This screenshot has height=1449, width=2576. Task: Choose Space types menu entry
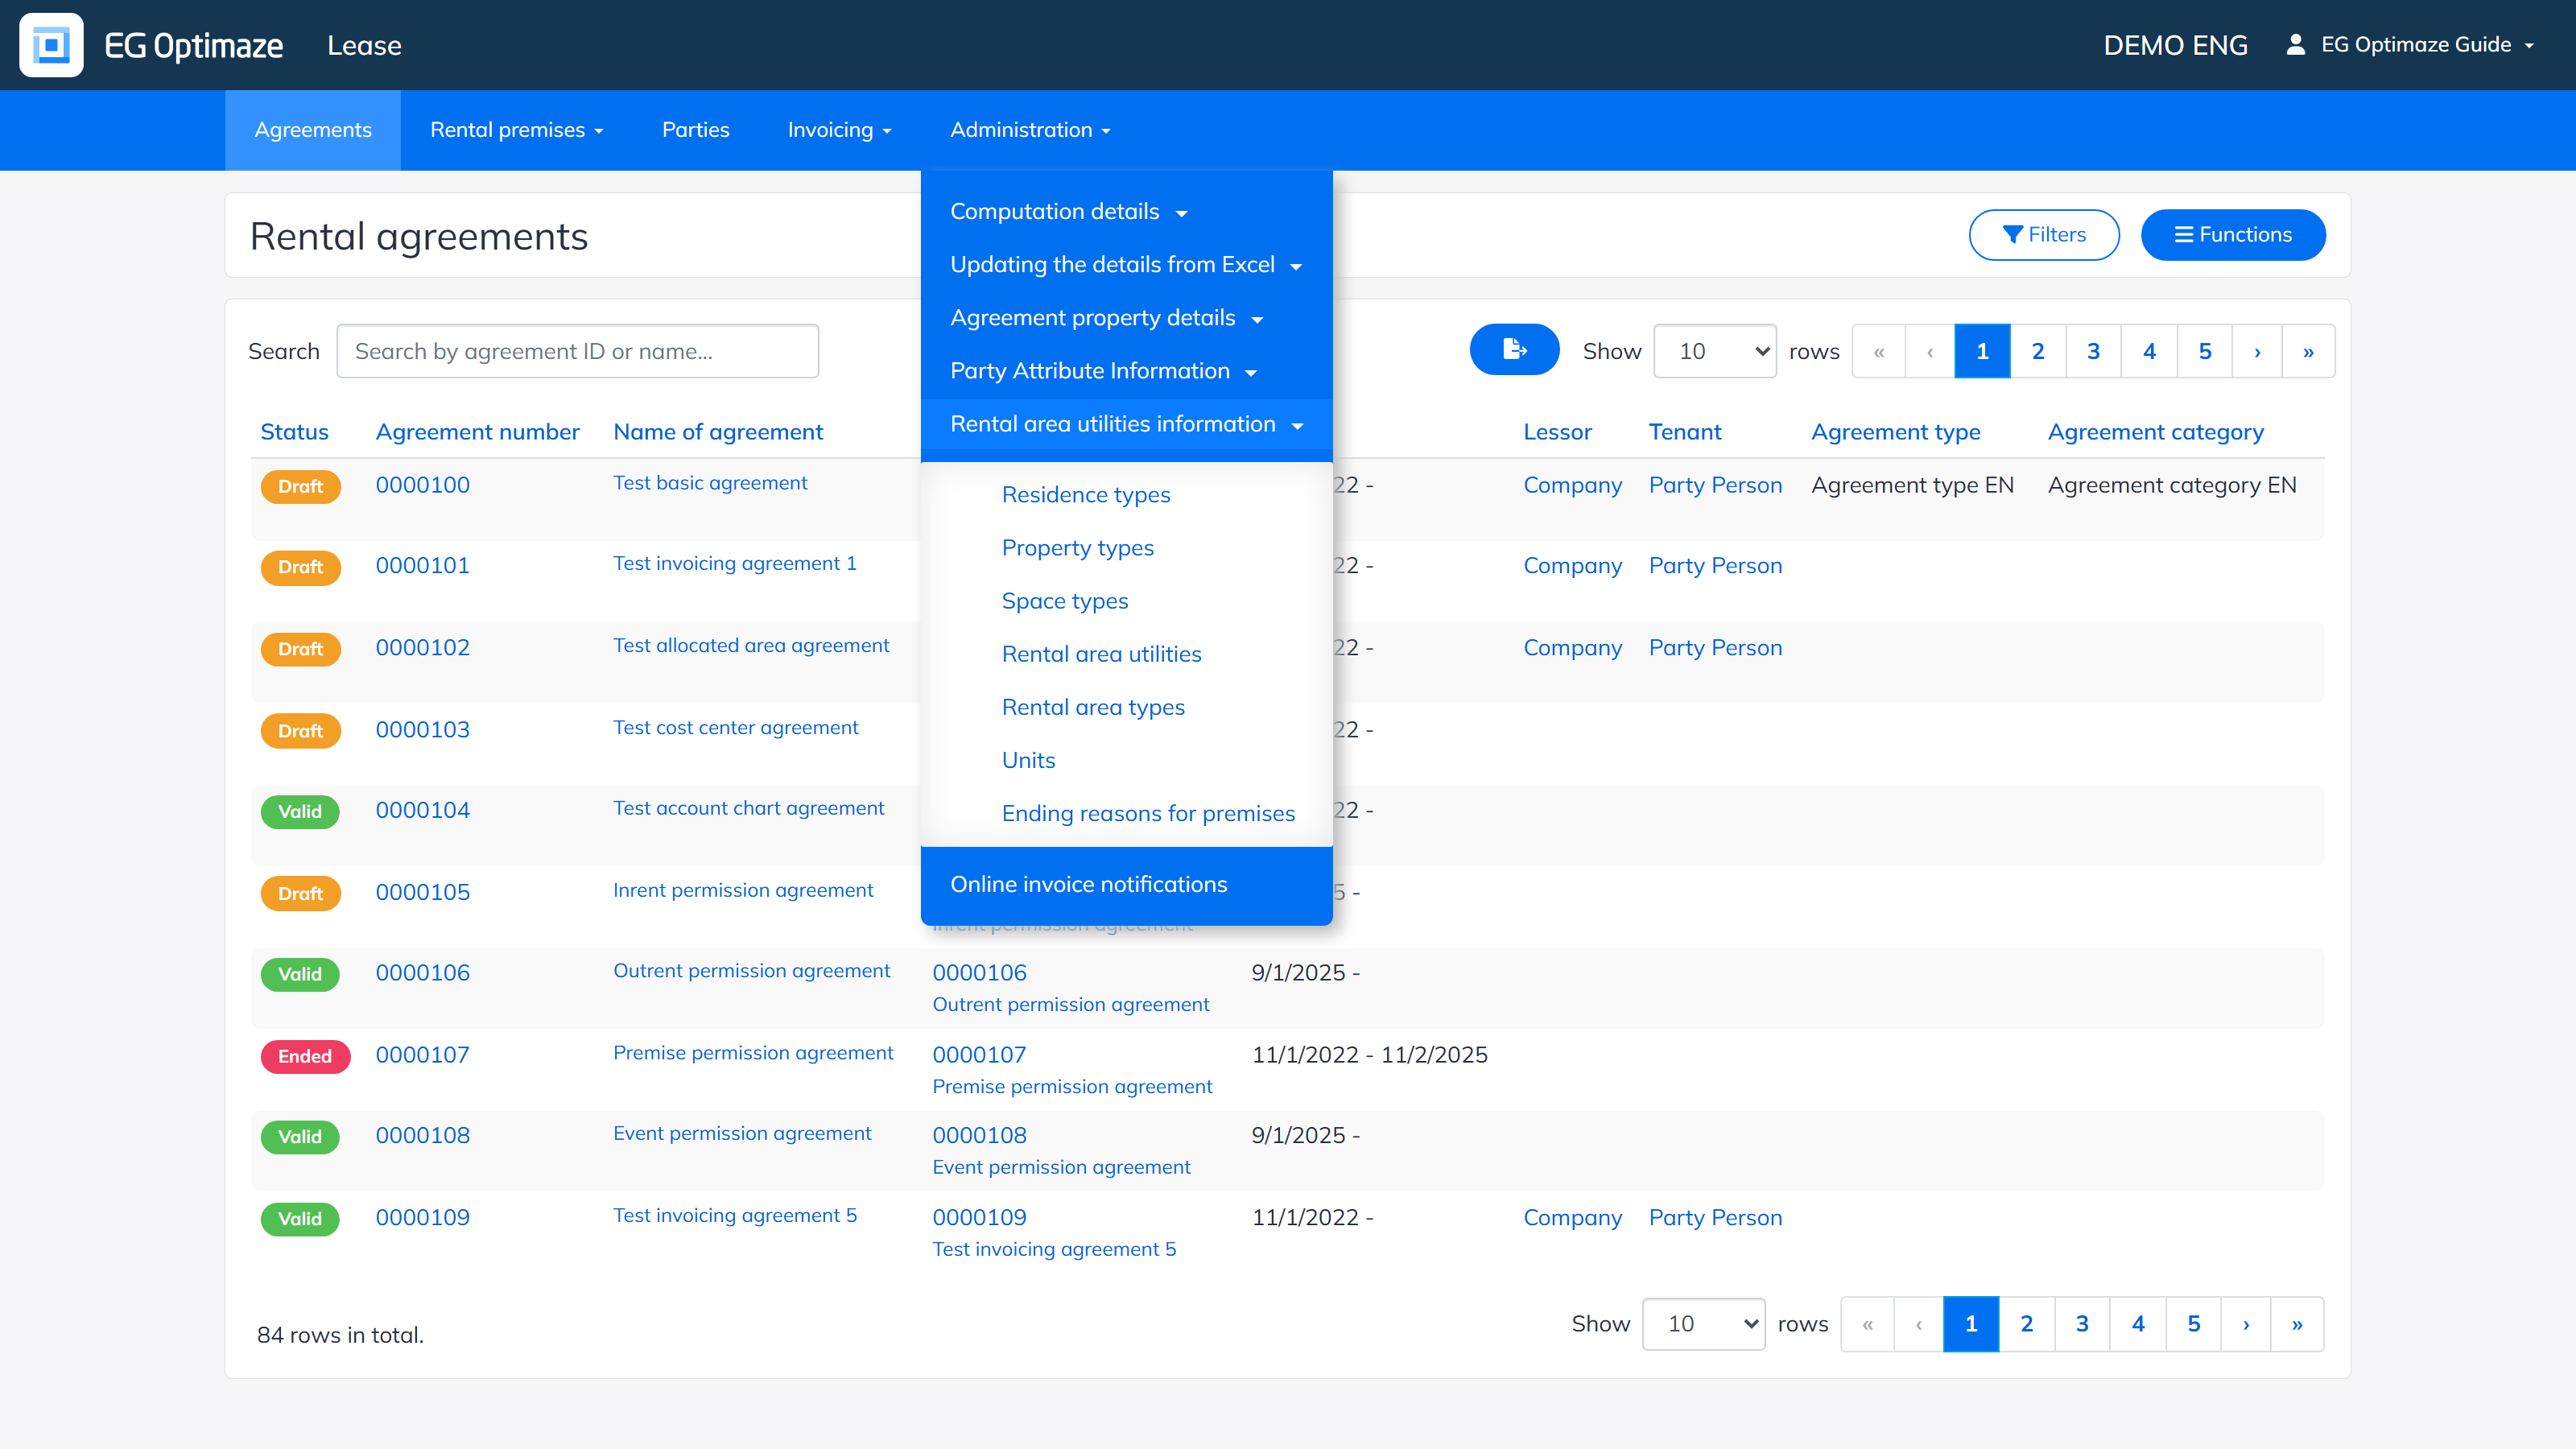point(1065,601)
